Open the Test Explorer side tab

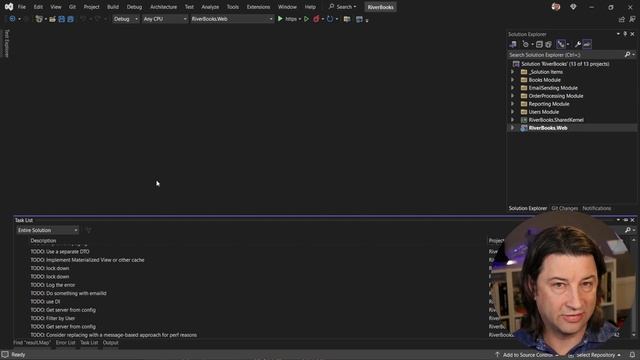coord(7,43)
